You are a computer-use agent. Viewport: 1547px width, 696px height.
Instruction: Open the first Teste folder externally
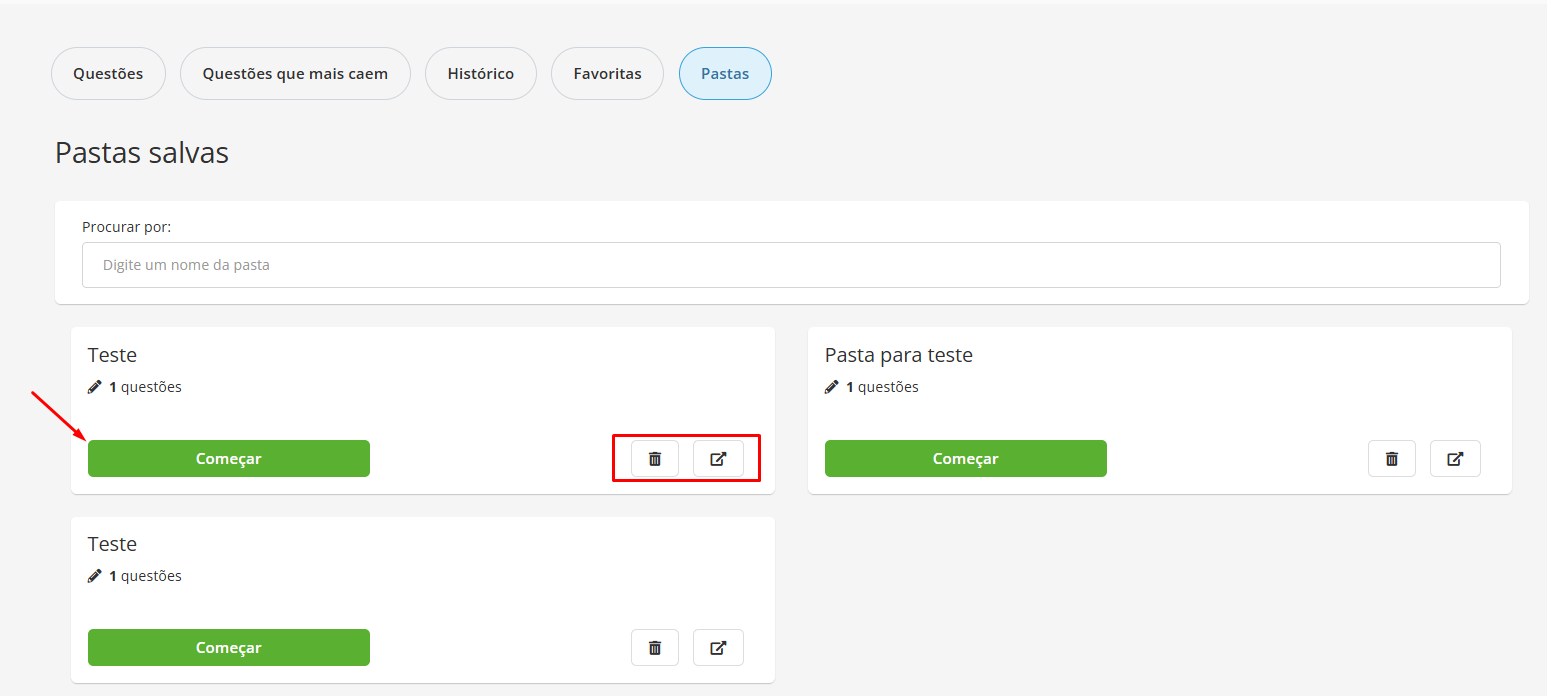click(x=718, y=459)
